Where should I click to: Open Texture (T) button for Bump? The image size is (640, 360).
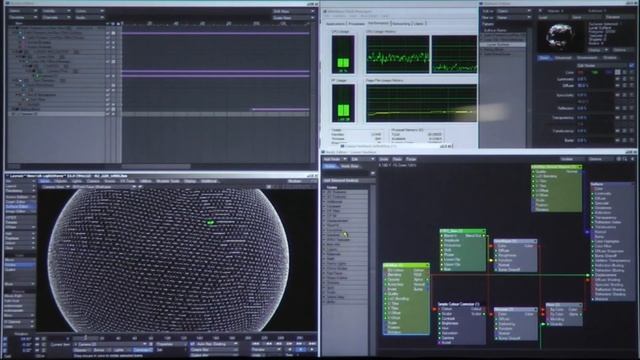point(632,140)
